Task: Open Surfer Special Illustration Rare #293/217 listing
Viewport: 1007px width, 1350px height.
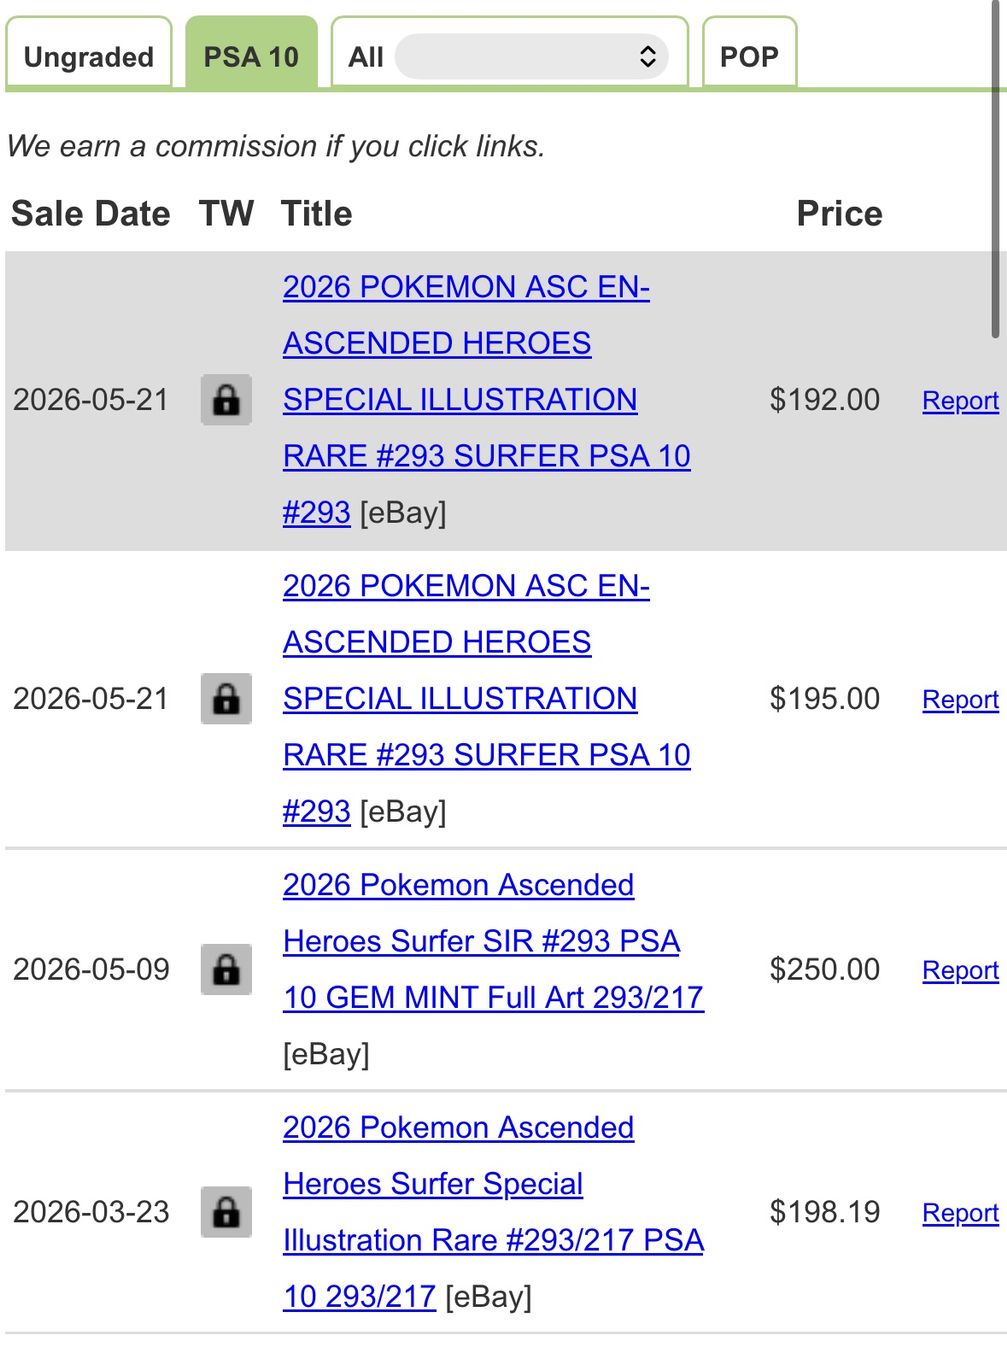Action: [x=493, y=1212]
